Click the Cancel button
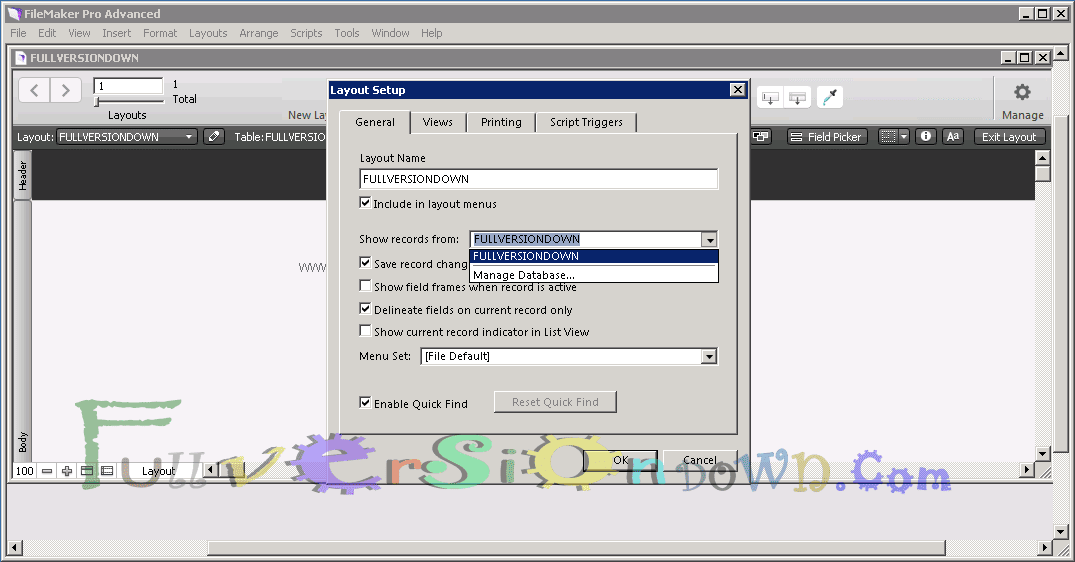 click(700, 460)
